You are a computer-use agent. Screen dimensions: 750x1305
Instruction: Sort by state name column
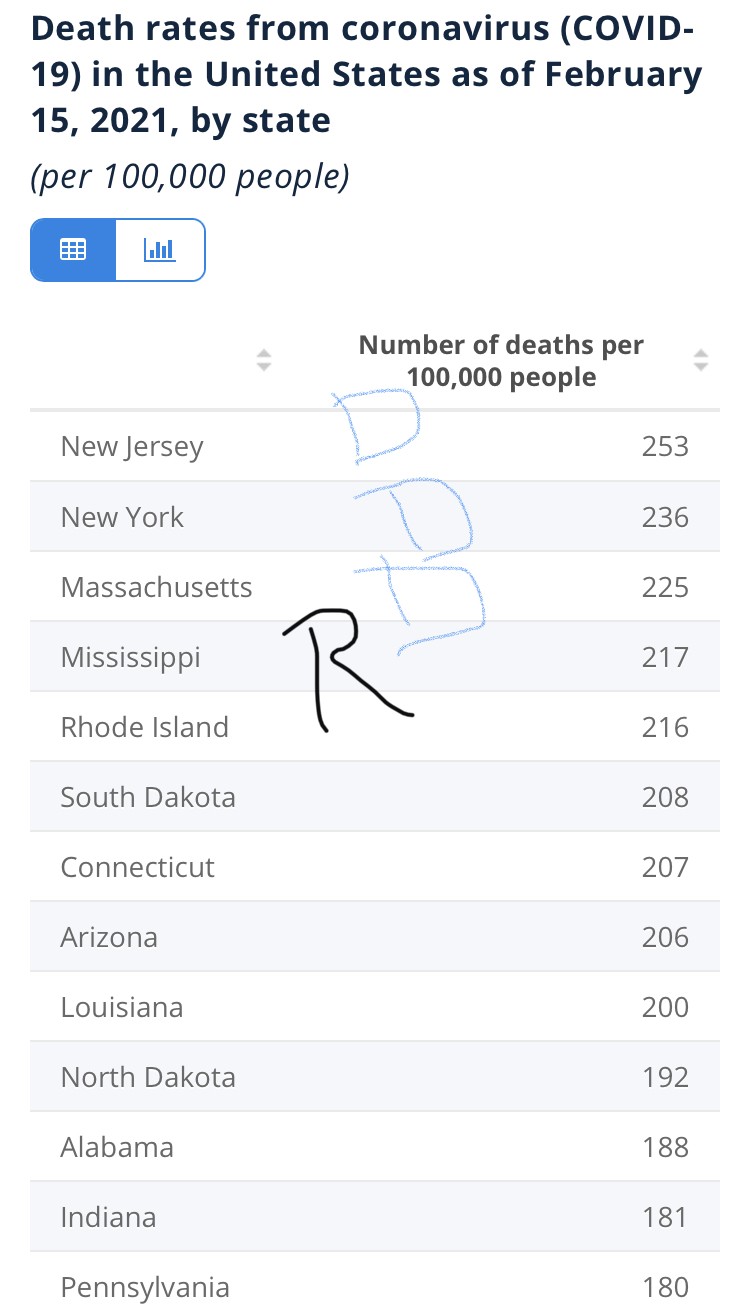tap(264, 360)
